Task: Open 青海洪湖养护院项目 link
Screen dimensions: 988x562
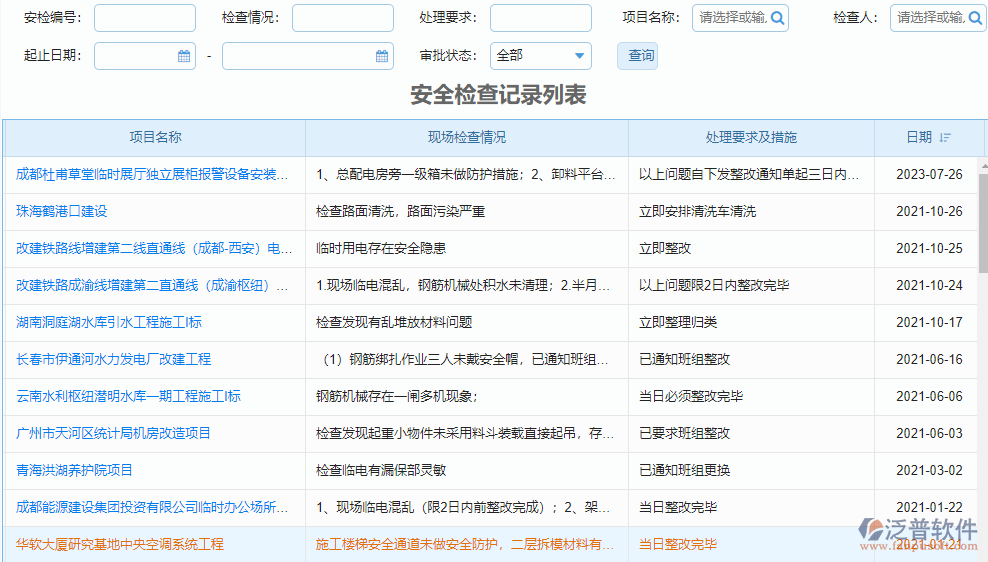Action: click(x=74, y=470)
